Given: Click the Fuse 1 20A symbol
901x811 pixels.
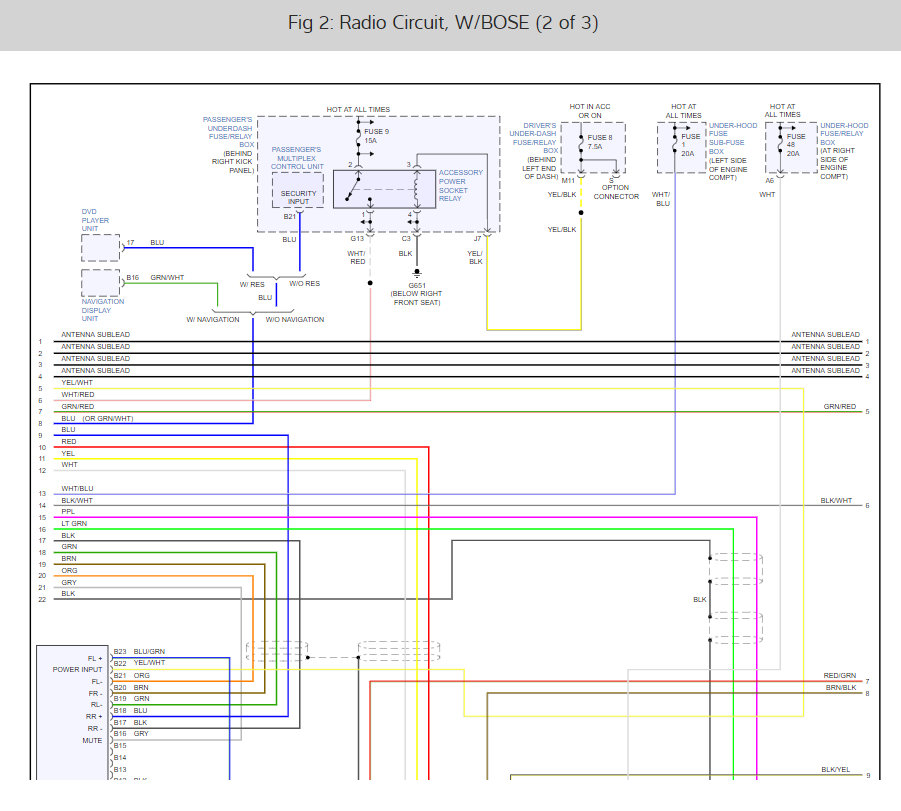Looking at the screenshot, I should click(675, 142).
